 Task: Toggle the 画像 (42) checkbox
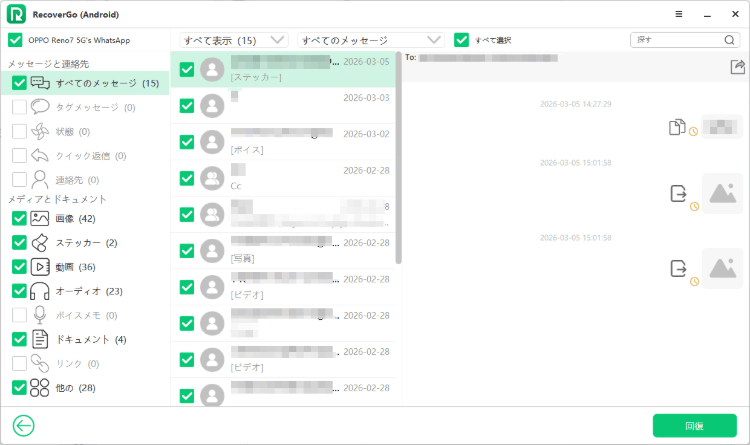(19, 219)
